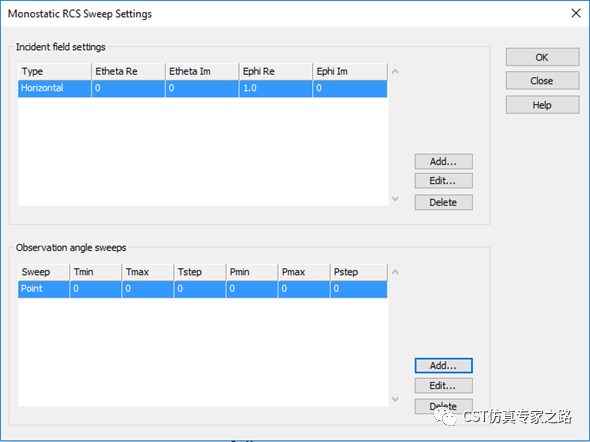Open Help for RCS sweep settings
This screenshot has width=590, height=442.
[x=542, y=105]
